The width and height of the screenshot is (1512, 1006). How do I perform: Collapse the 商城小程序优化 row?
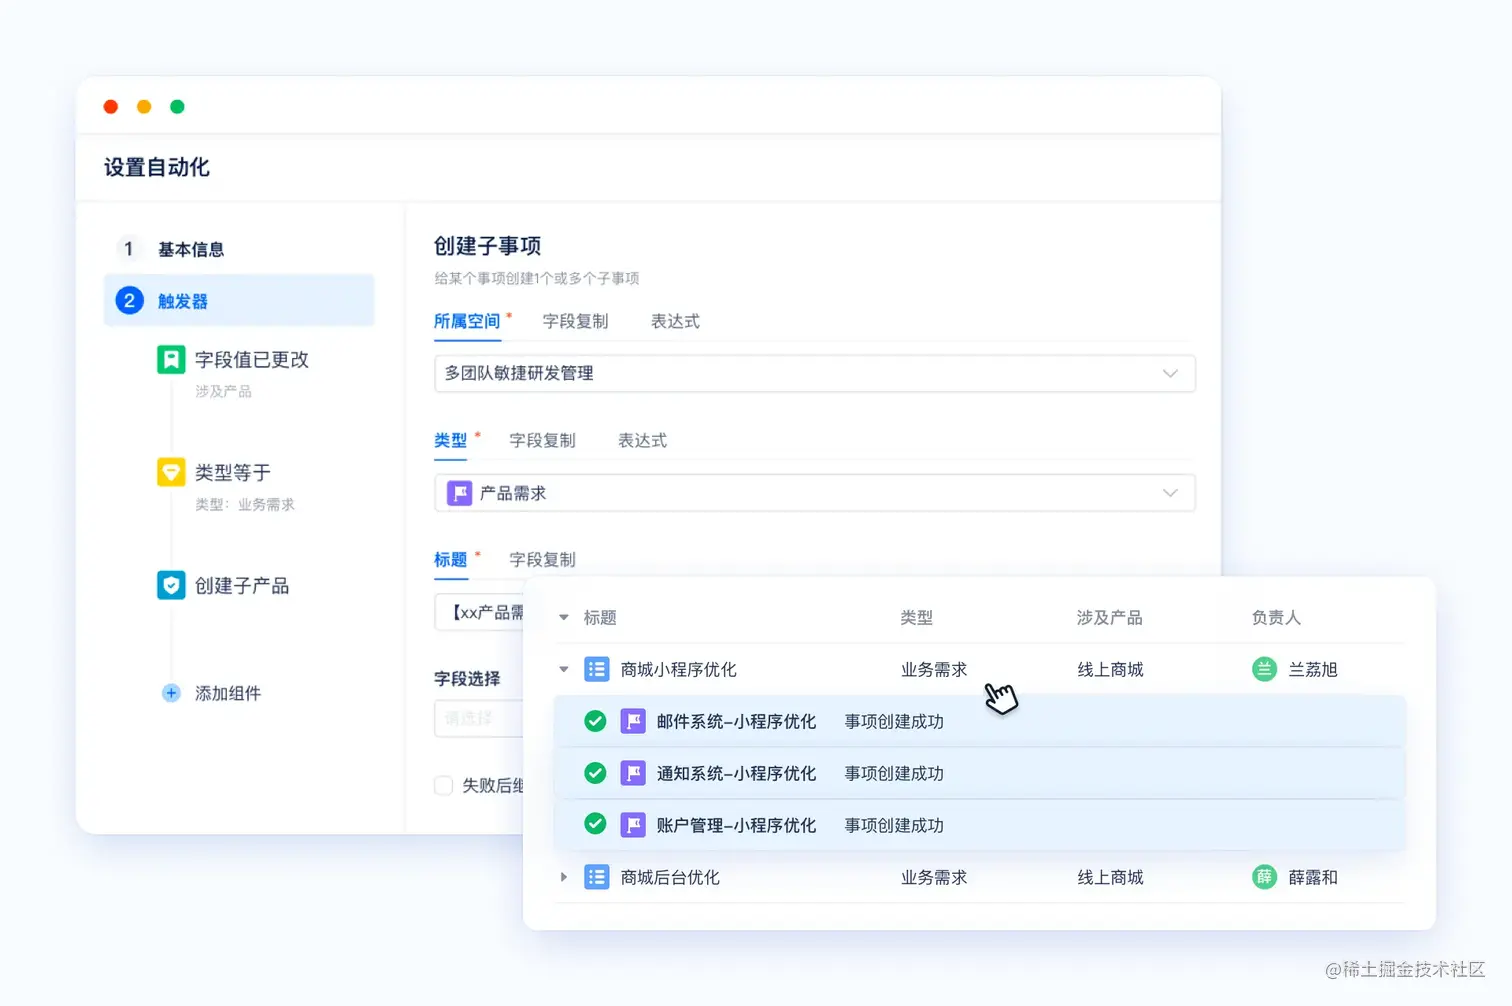564,669
